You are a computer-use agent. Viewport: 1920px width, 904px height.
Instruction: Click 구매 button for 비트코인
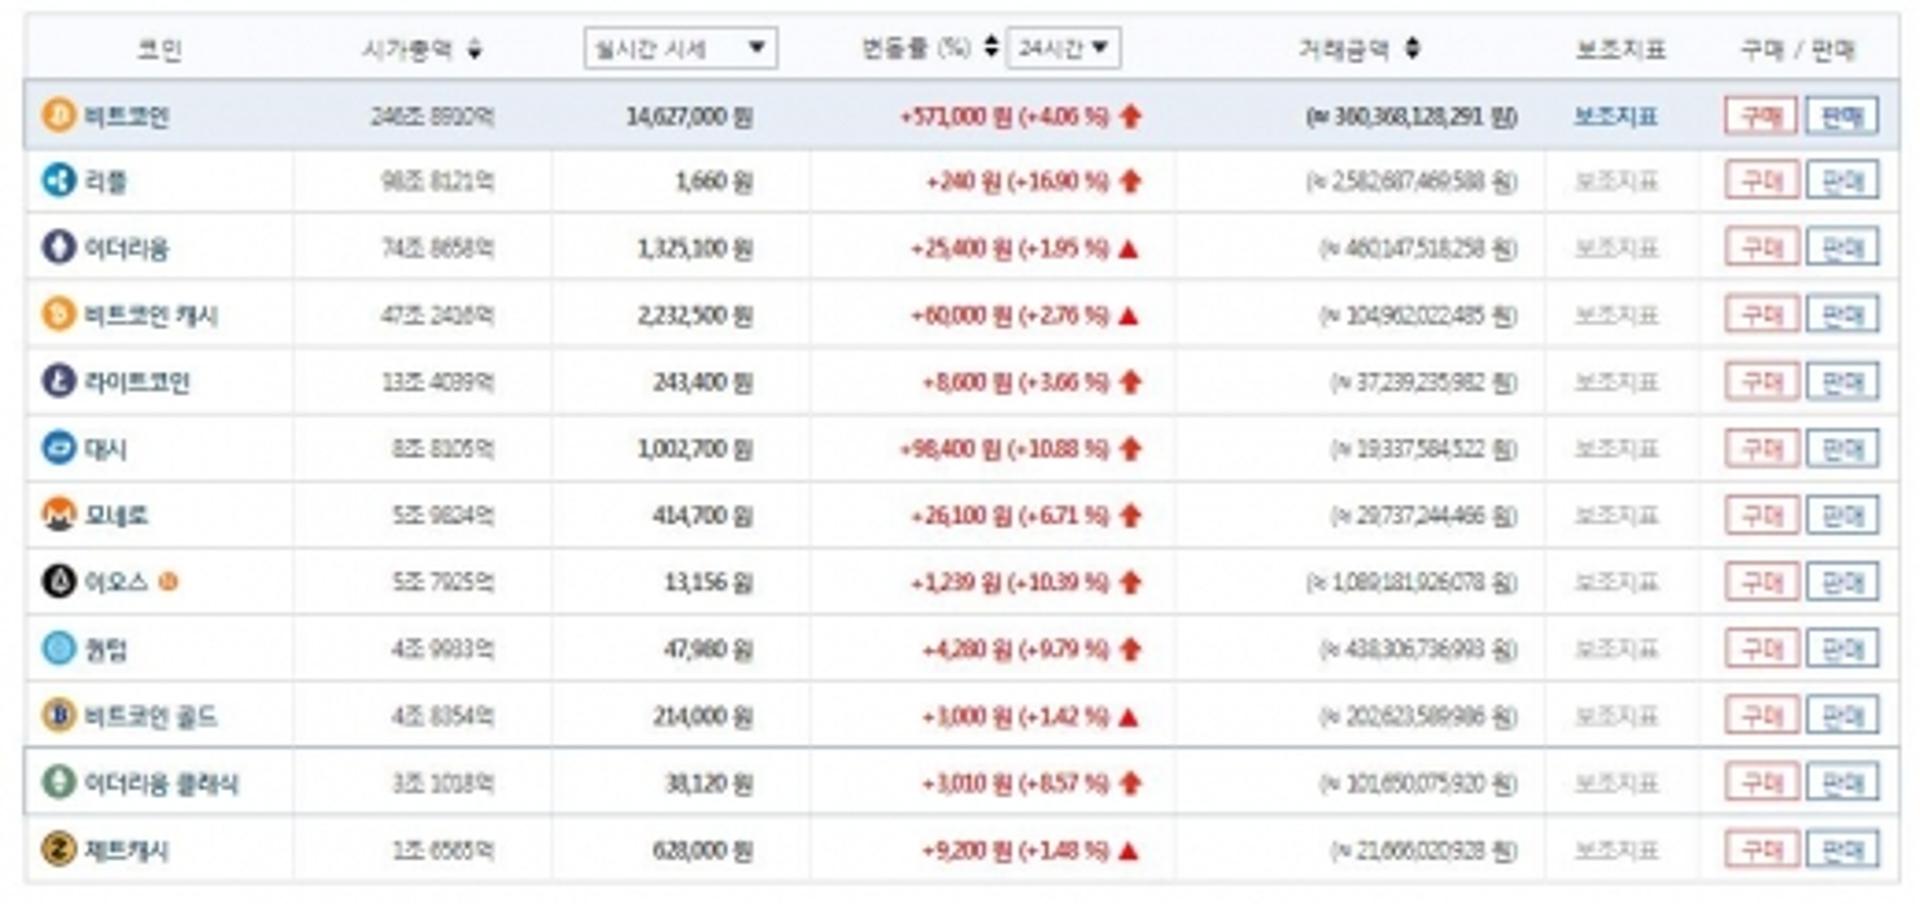click(x=1761, y=116)
